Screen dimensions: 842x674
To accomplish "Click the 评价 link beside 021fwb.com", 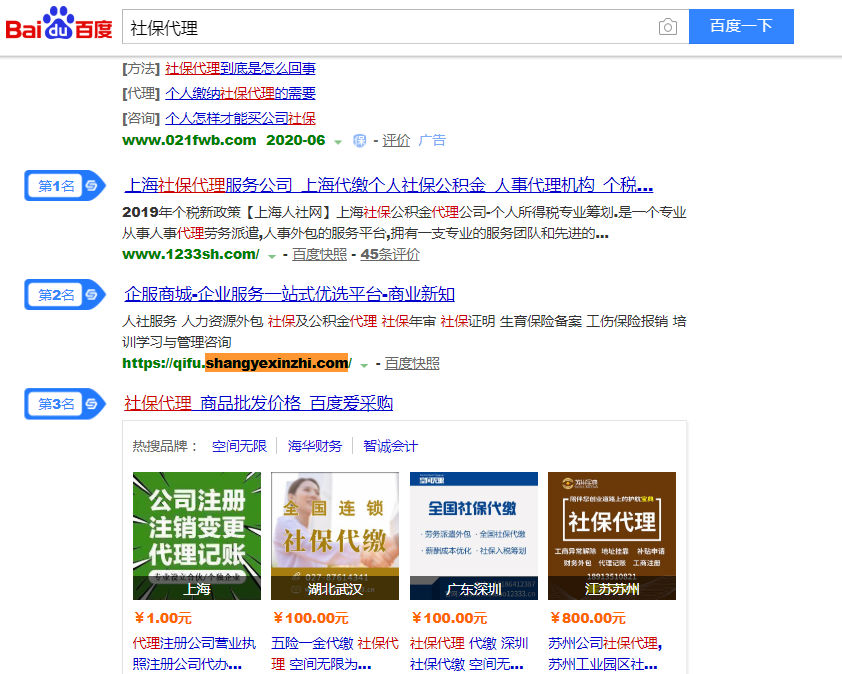I will coord(396,141).
